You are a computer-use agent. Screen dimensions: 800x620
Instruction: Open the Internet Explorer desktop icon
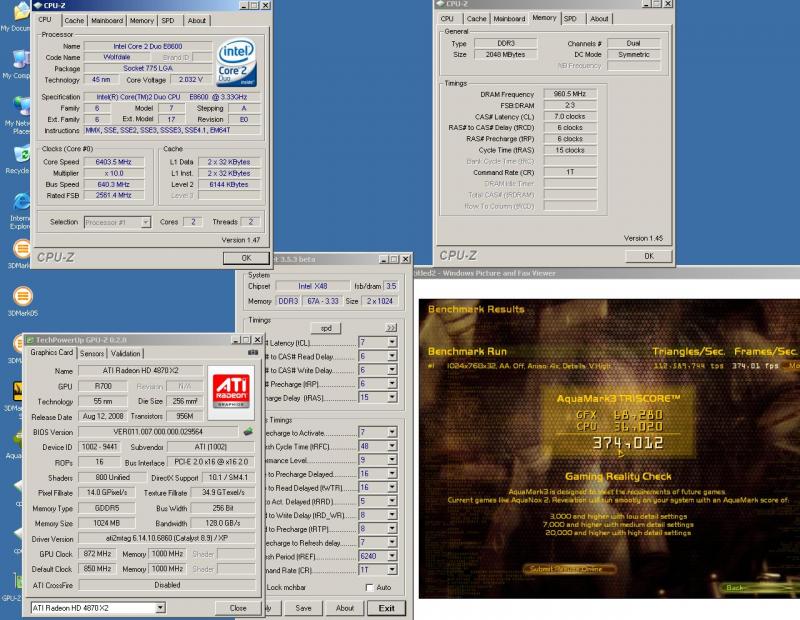20,211
